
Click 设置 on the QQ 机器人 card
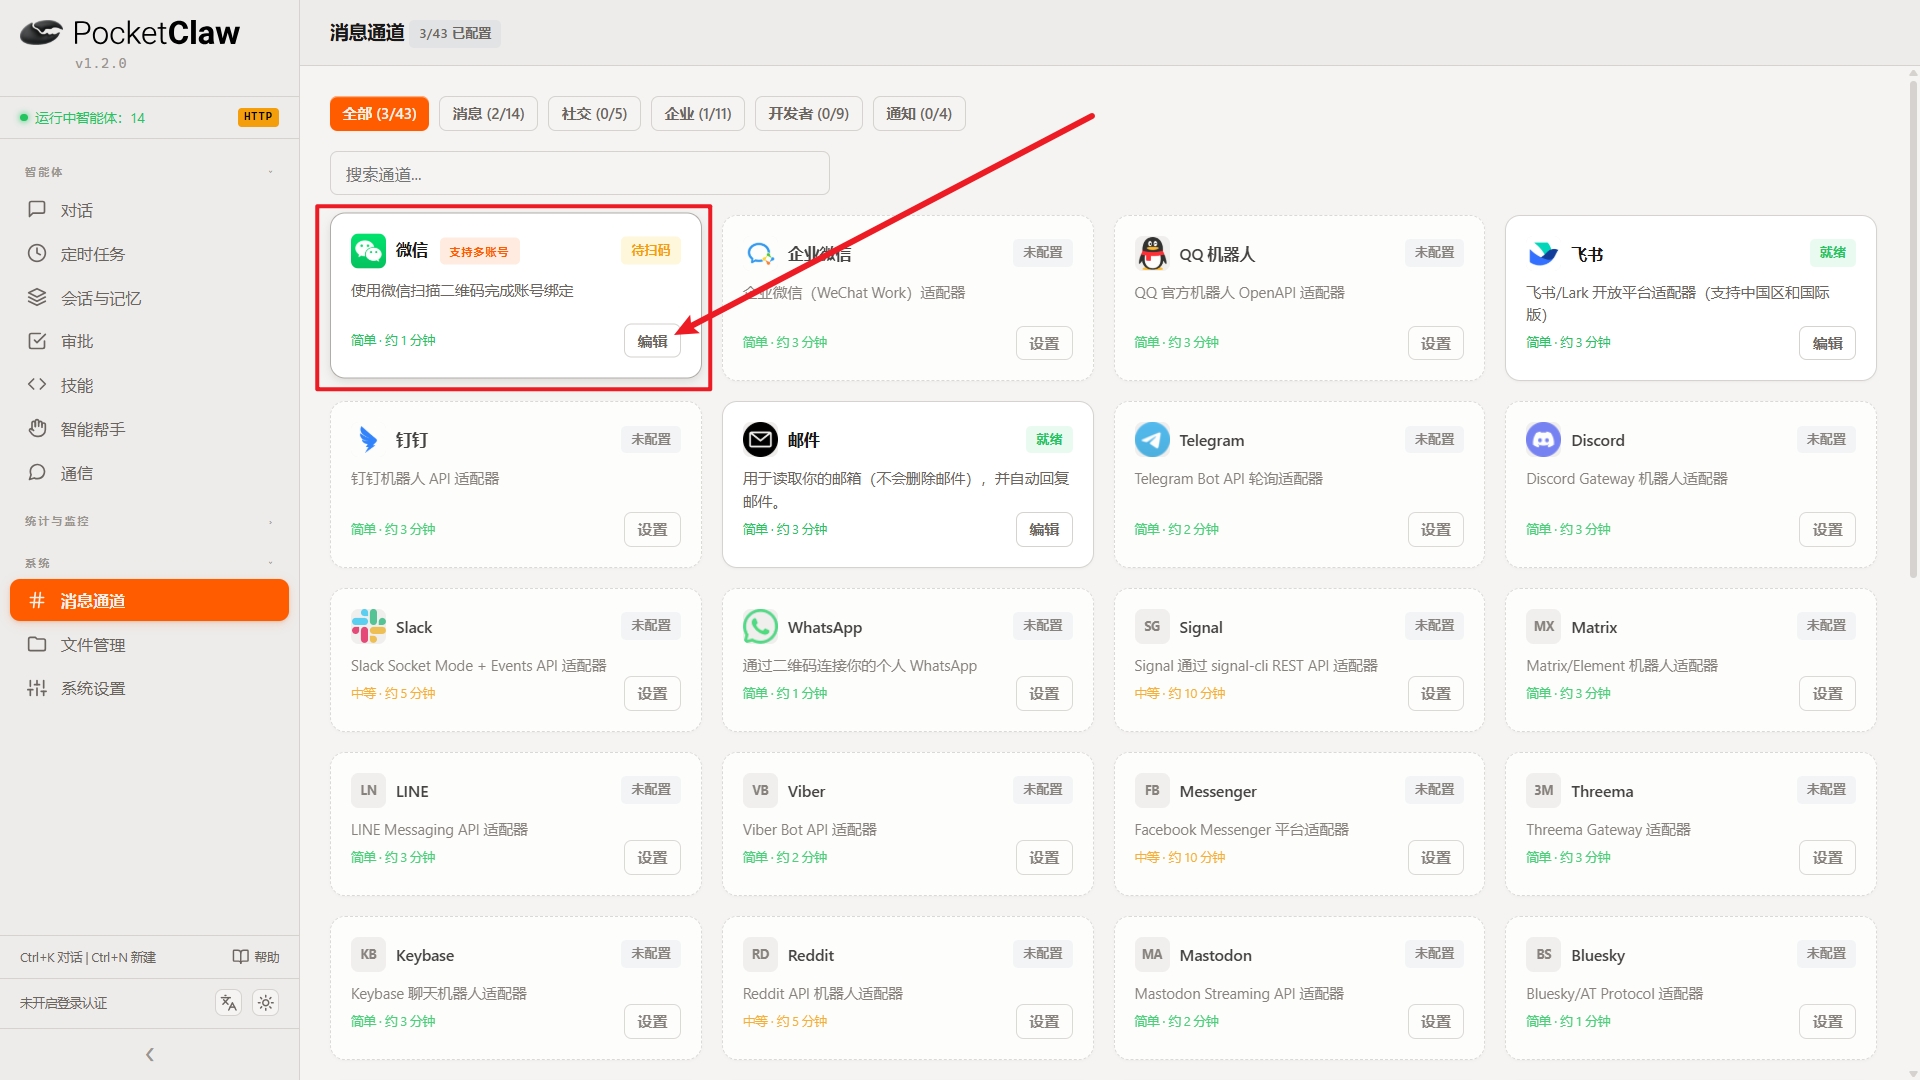point(1436,343)
